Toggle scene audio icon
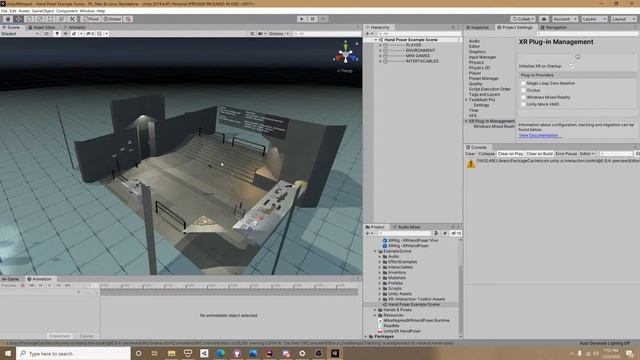Image resolution: width=640 pixels, height=360 pixels. [65, 33]
